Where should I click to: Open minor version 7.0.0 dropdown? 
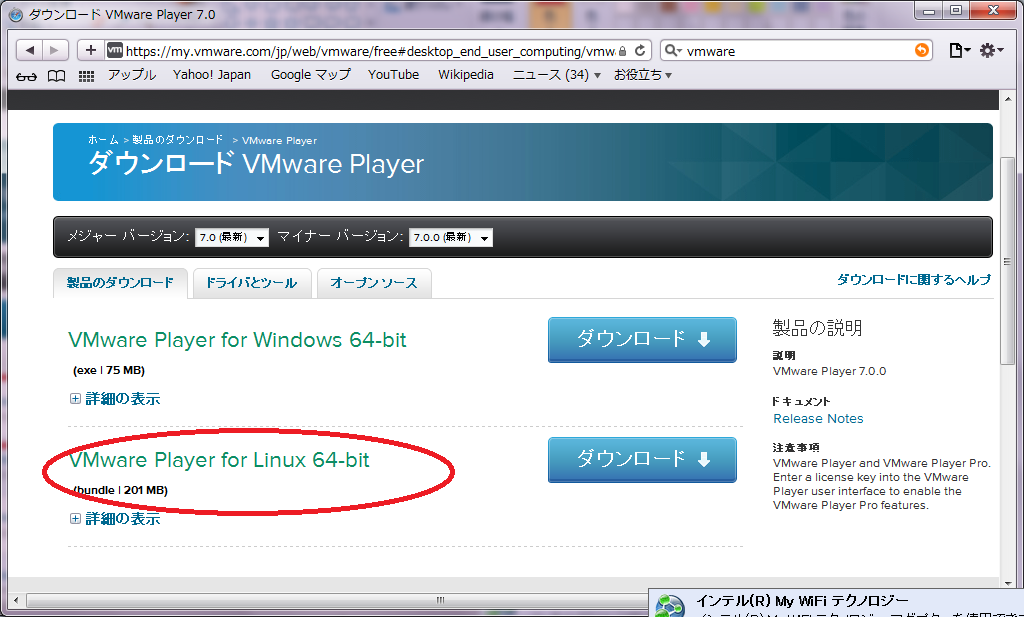(x=451, y=237)
